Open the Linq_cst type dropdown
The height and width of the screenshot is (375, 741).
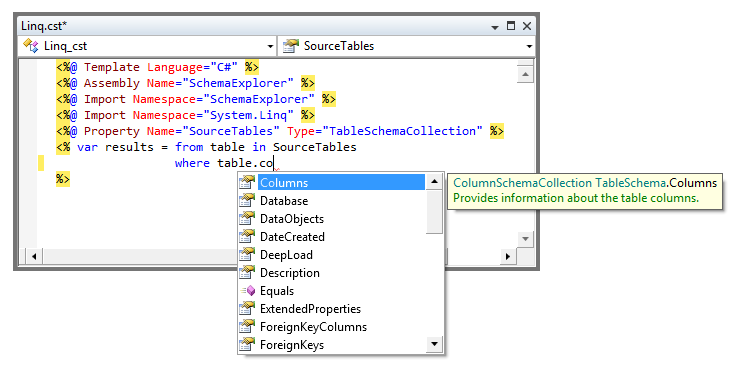coord(270,46)
